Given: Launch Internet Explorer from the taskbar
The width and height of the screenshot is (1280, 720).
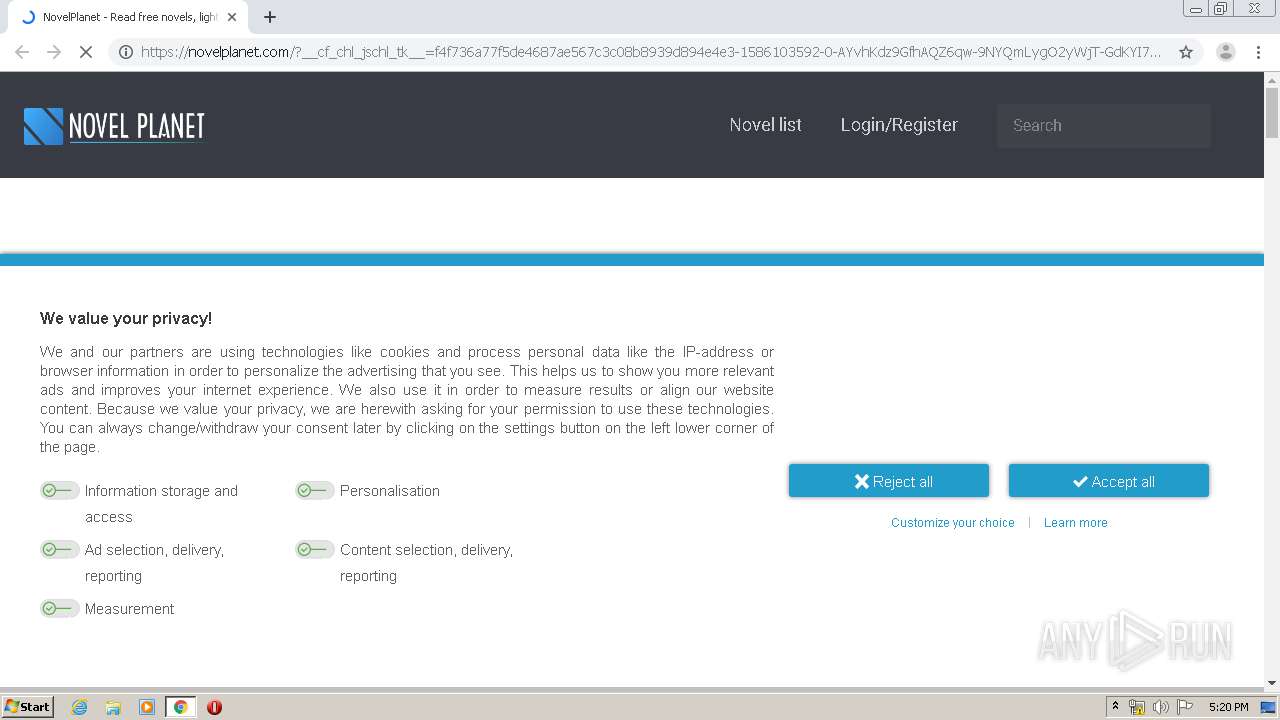Looking at the screenshot, I should coord(79,707).
